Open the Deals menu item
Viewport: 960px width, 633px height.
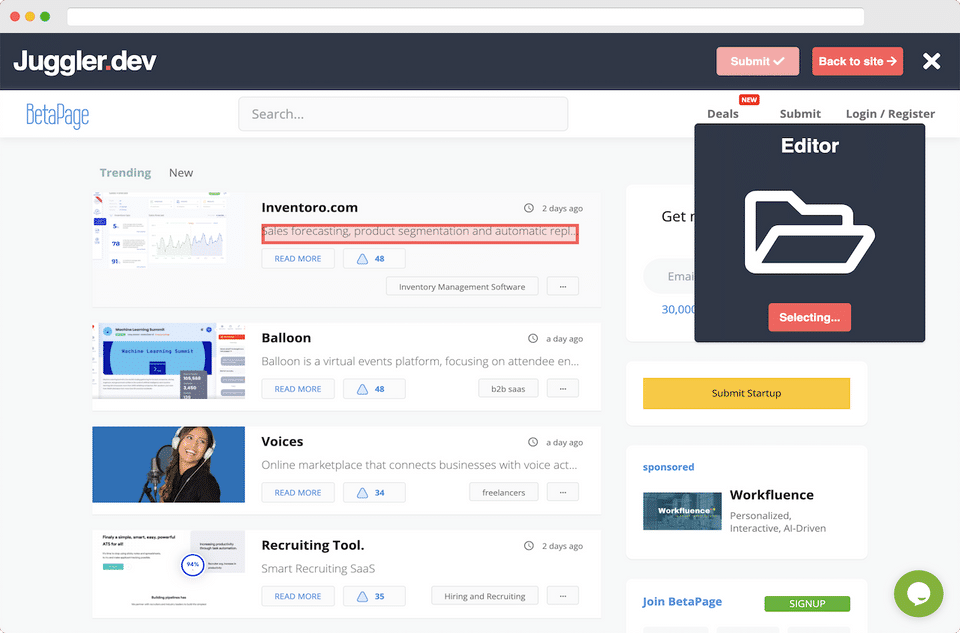click(722, 114)
